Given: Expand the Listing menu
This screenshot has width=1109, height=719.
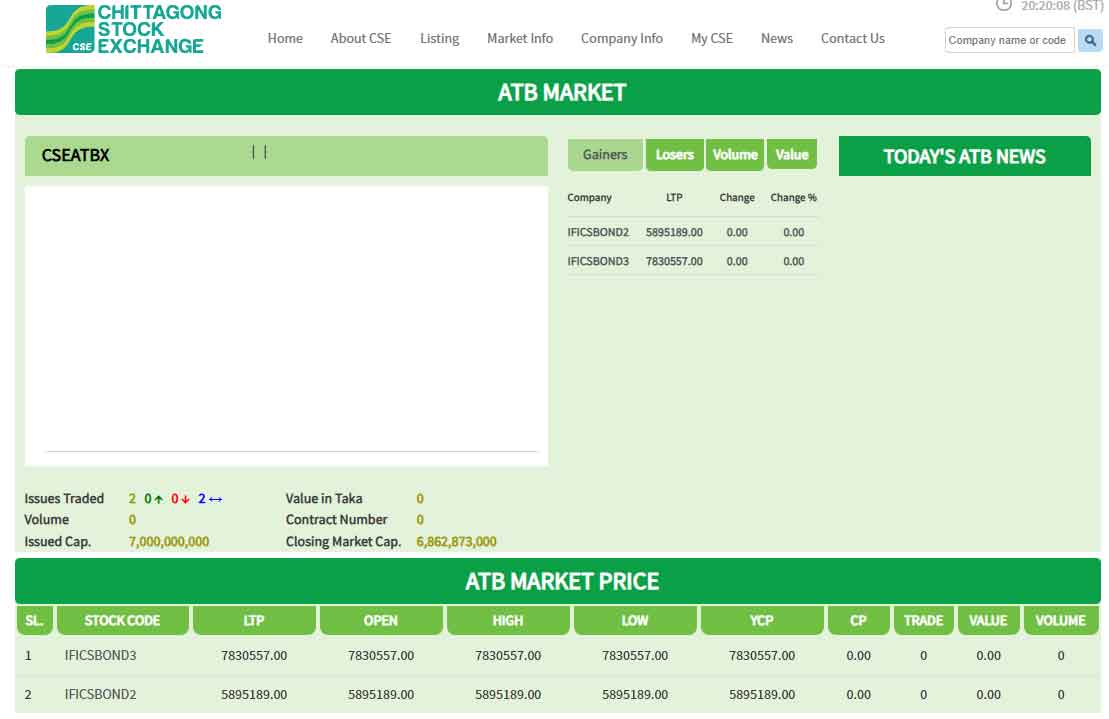Looking at the screenshot, I should tap(439, 39).
